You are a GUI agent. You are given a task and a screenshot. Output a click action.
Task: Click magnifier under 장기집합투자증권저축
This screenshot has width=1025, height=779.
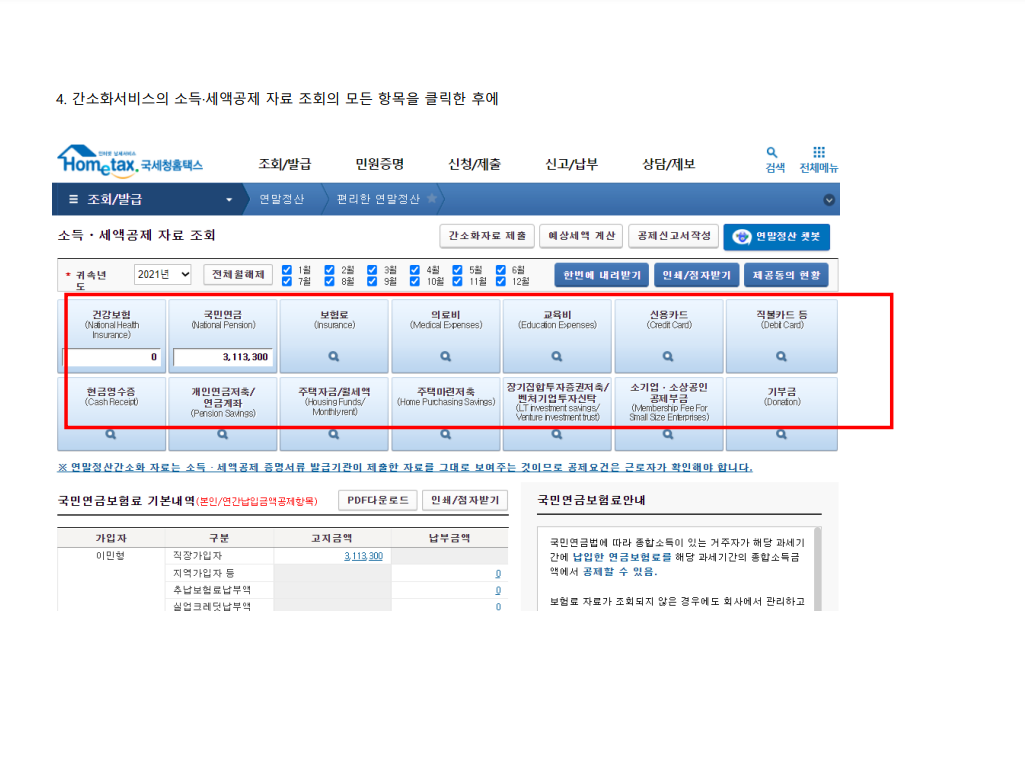coord(557,434)
